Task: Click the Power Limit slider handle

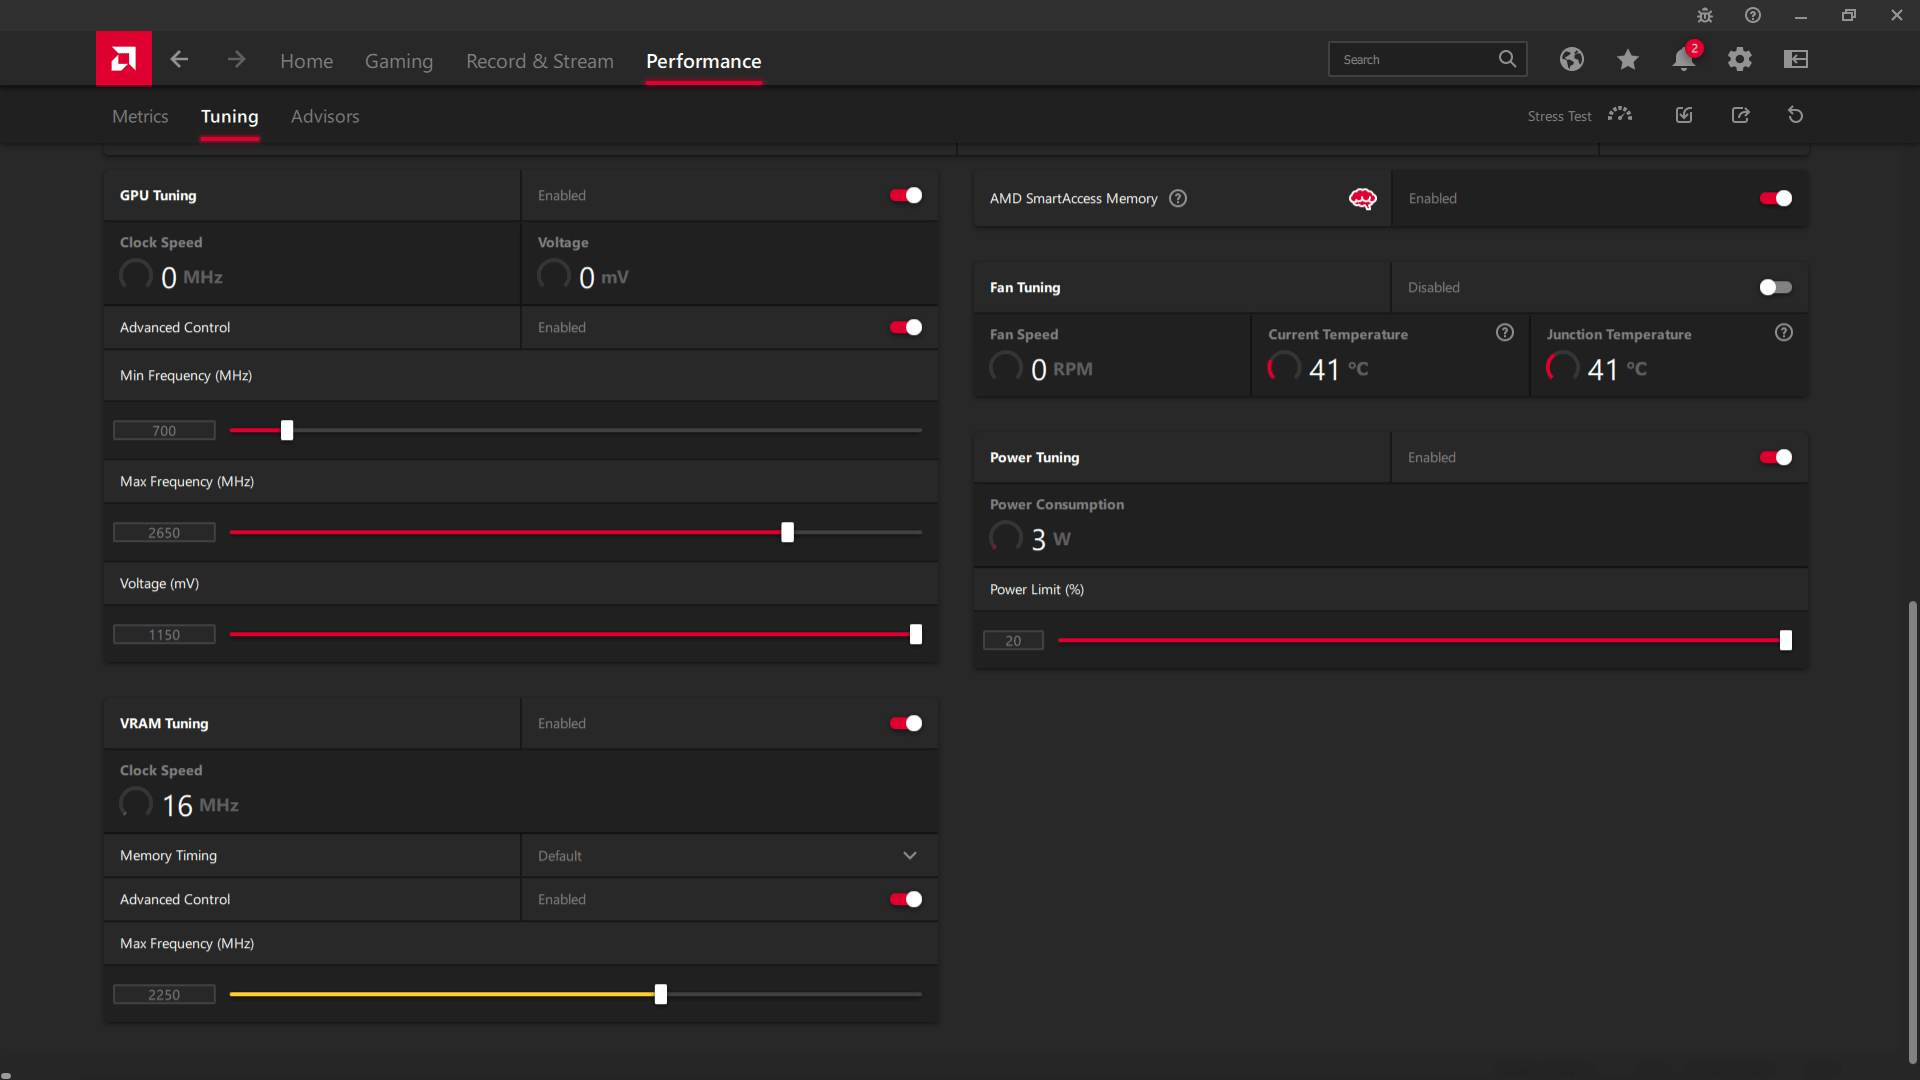Action: 1785,640
